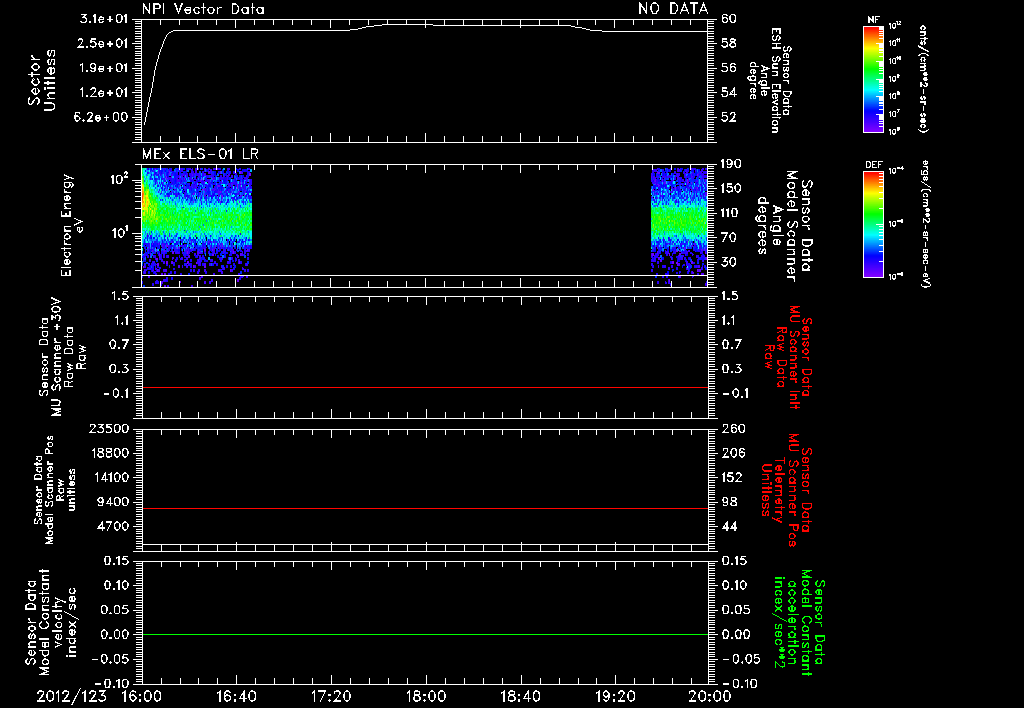
Task: Click the '206' telemetry tick value
Action: point(733,453)
